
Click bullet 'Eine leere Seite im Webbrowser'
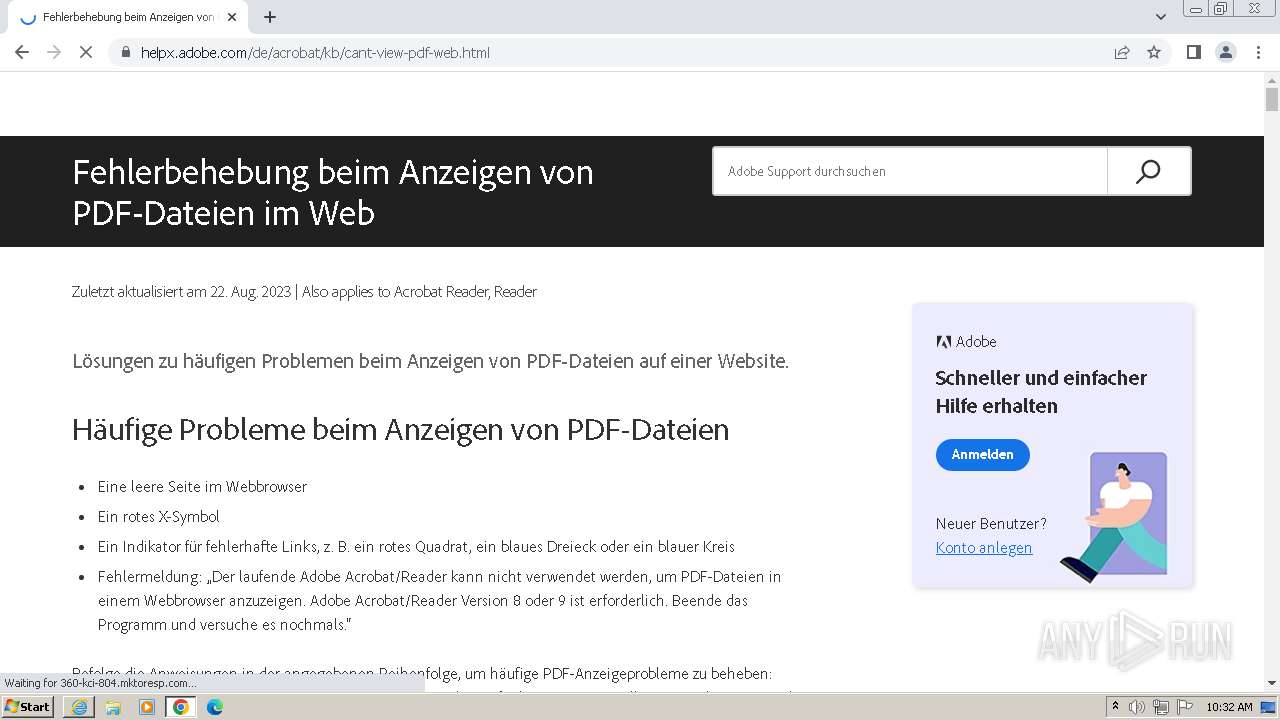pos(202,487)
